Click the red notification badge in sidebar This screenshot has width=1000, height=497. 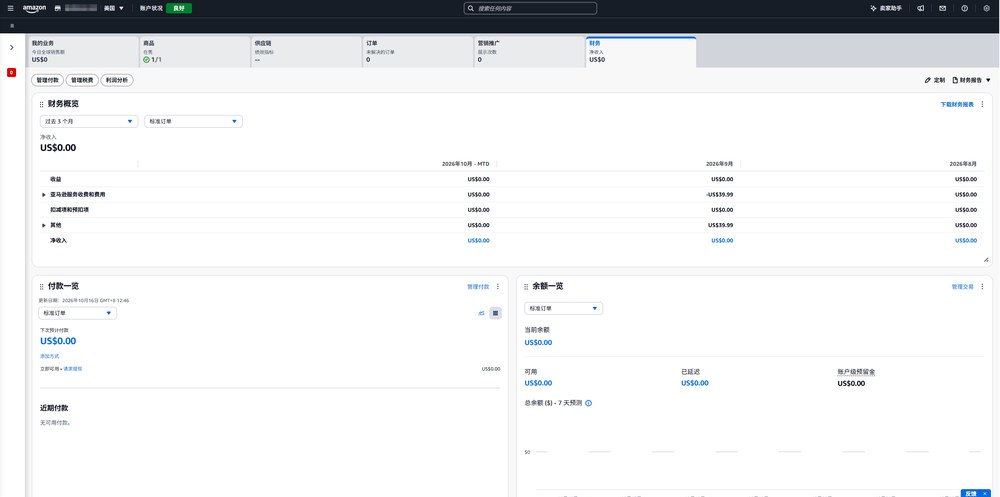click(x=11, y=73)
